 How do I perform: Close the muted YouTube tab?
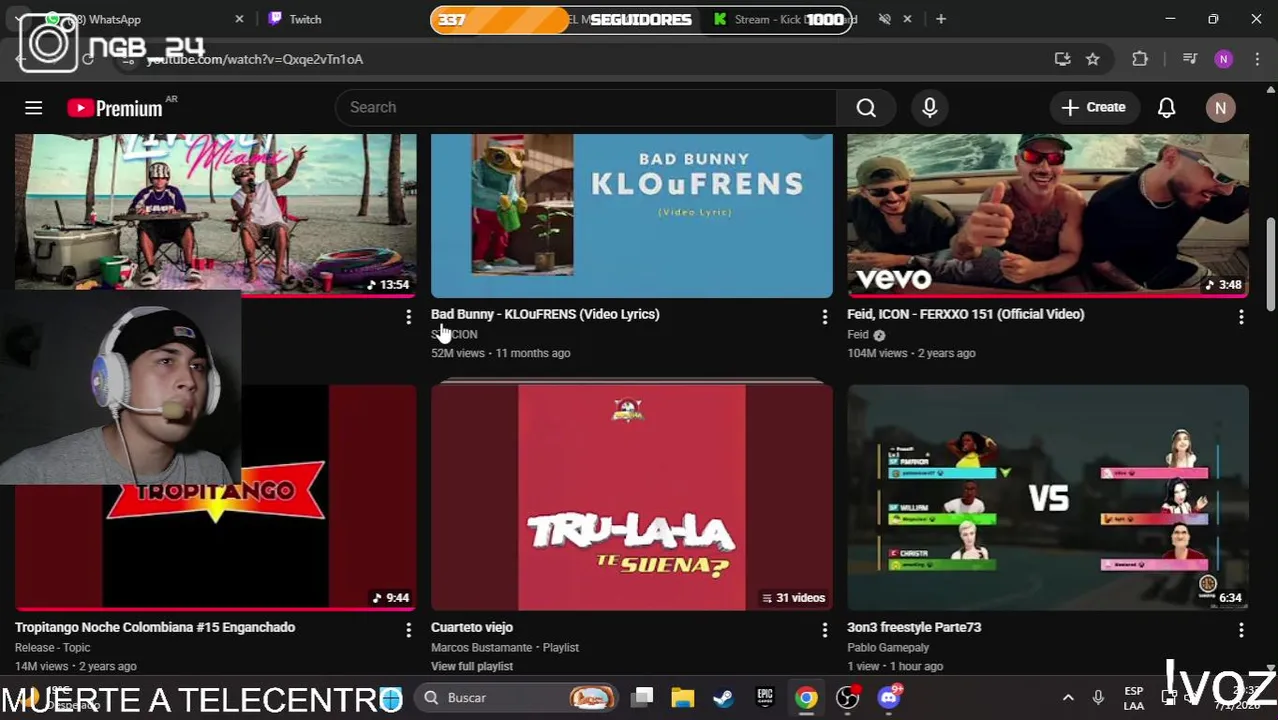click(x=908, y=19)
